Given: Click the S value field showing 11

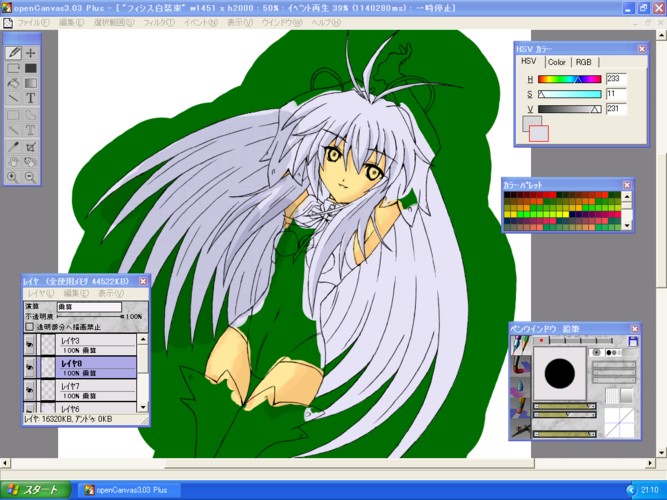Looking at the screenshot, I should coord(616,94).
